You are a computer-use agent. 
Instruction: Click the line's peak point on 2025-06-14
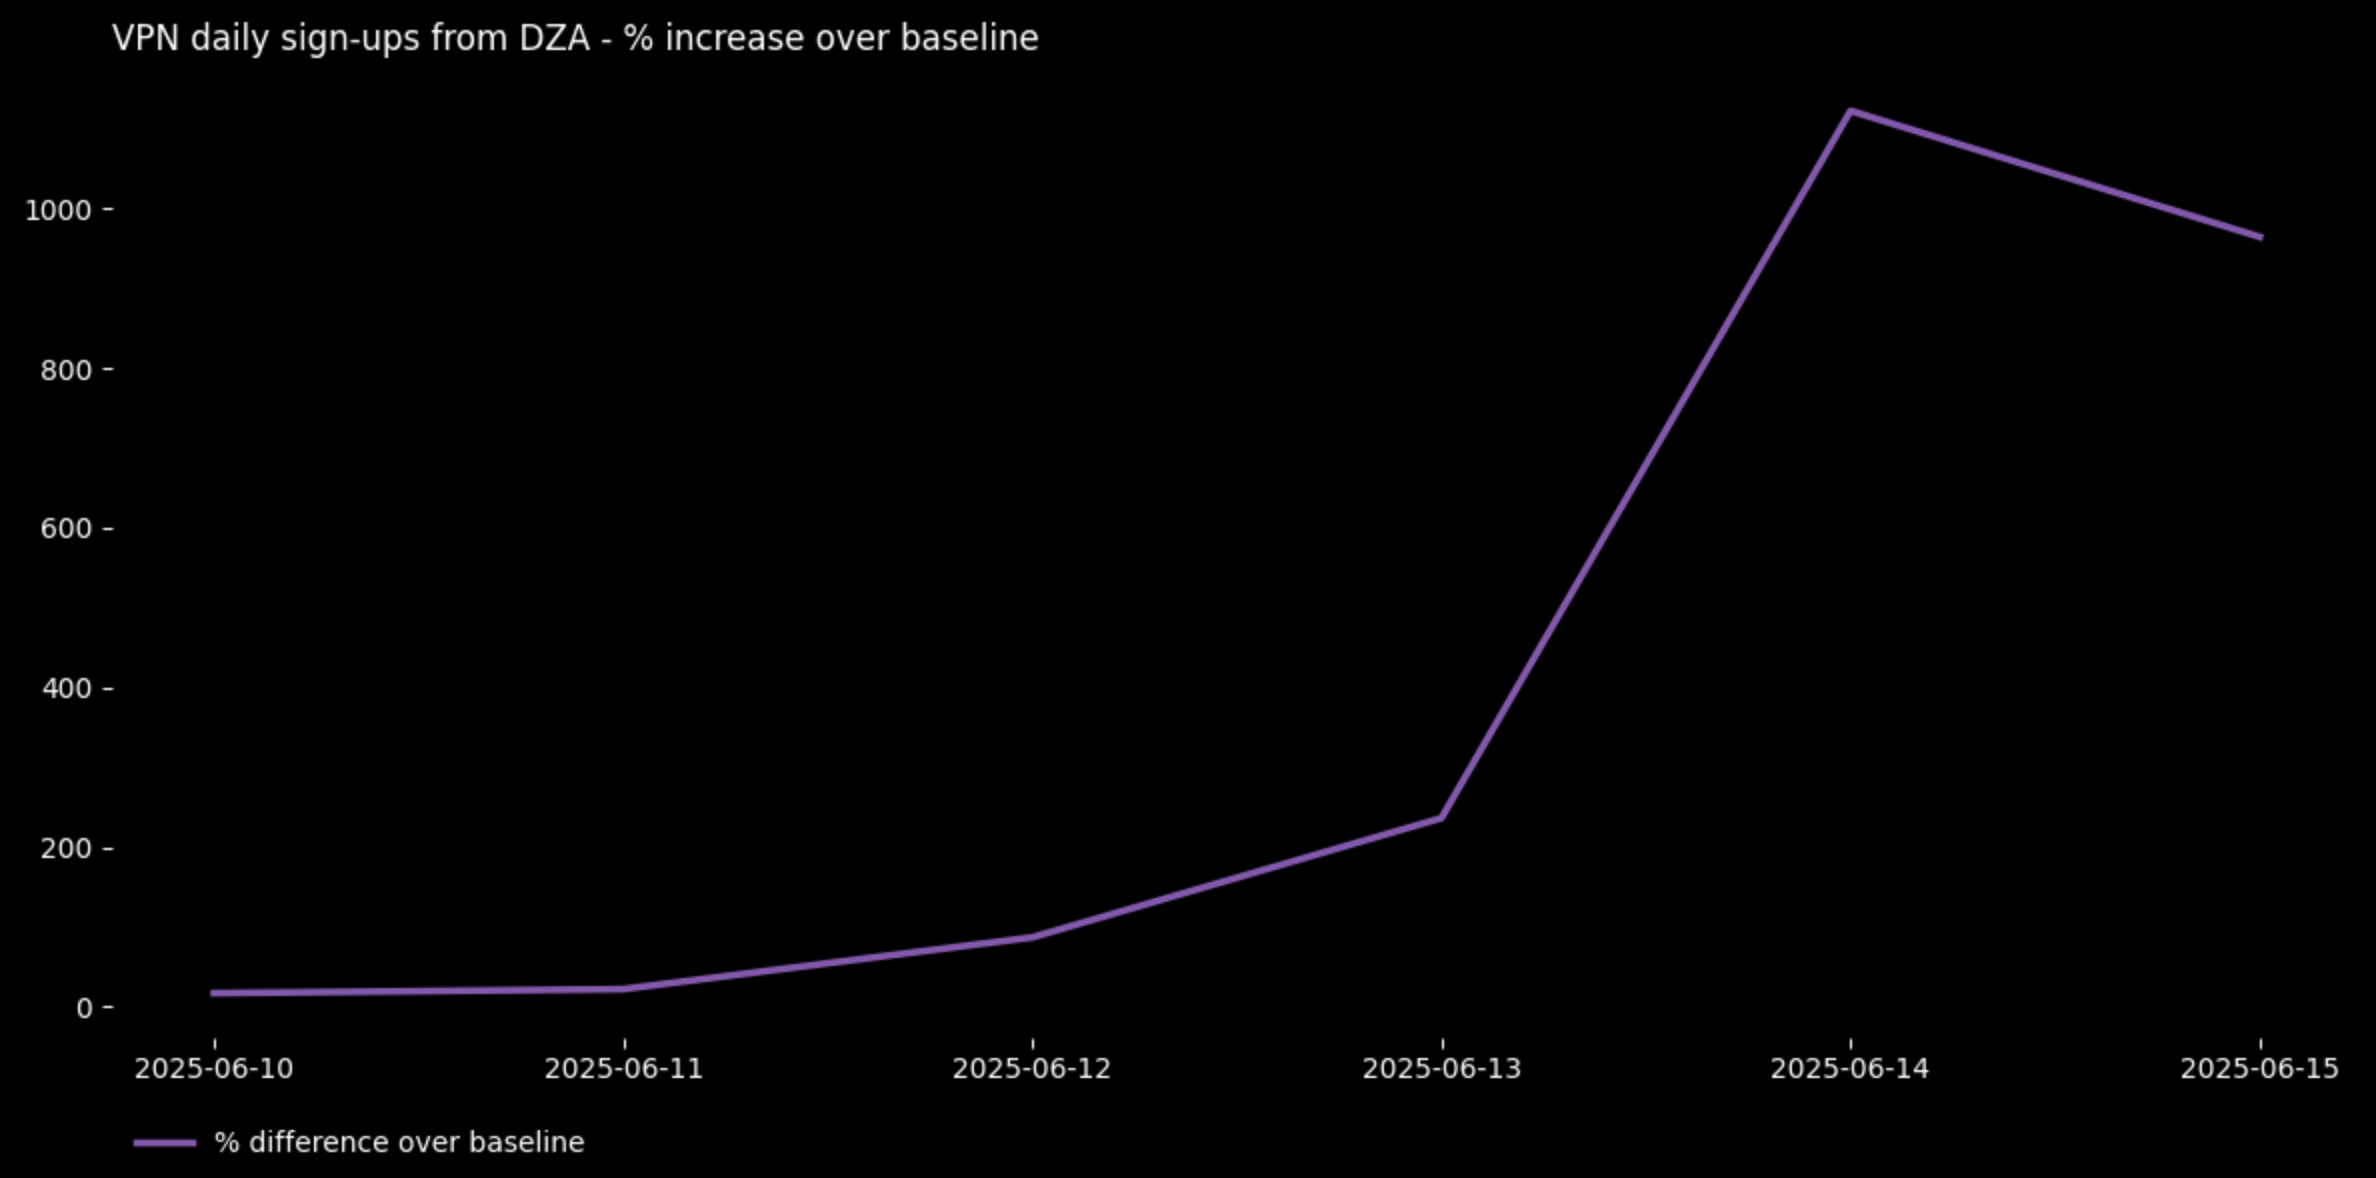tap(1851, 111)
